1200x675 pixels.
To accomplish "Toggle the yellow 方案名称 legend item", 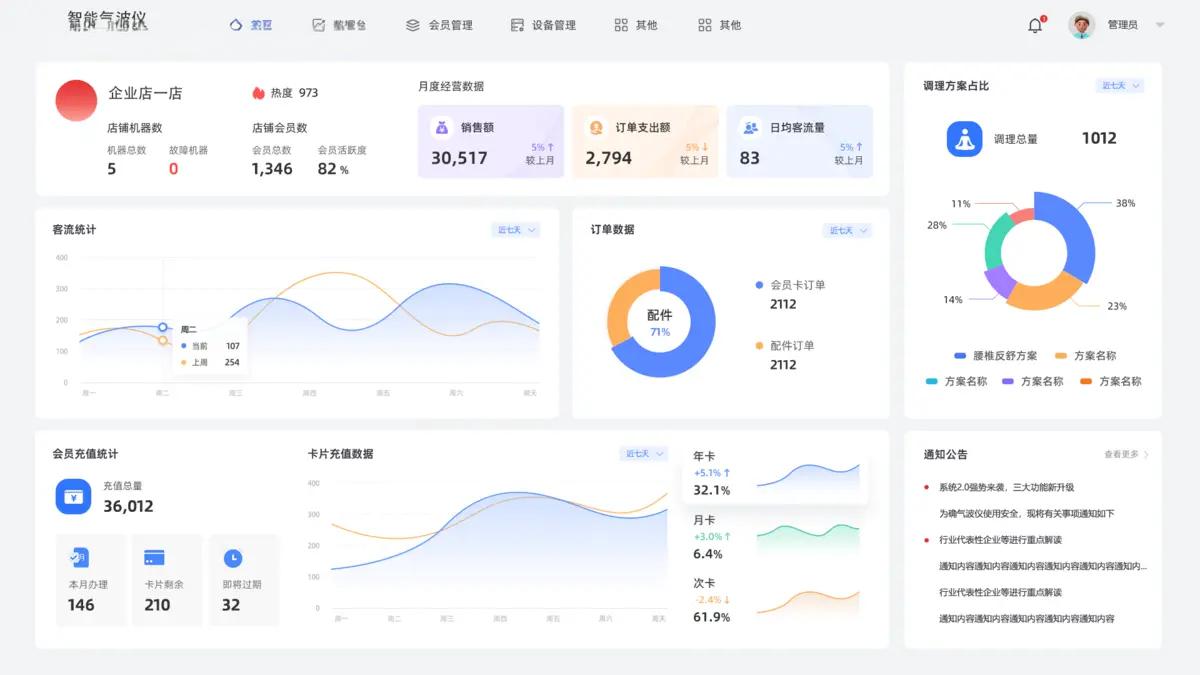I will [1085, 356].
